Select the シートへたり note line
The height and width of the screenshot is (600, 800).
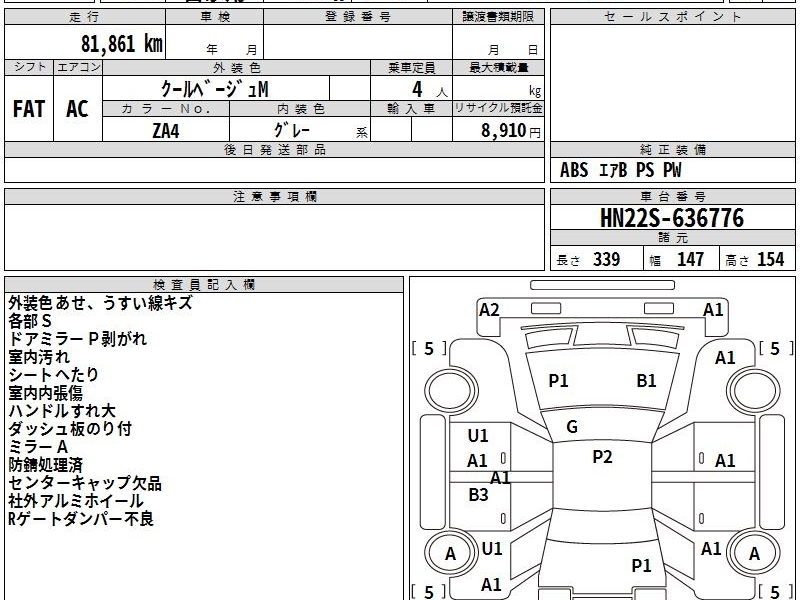[54, 375]
